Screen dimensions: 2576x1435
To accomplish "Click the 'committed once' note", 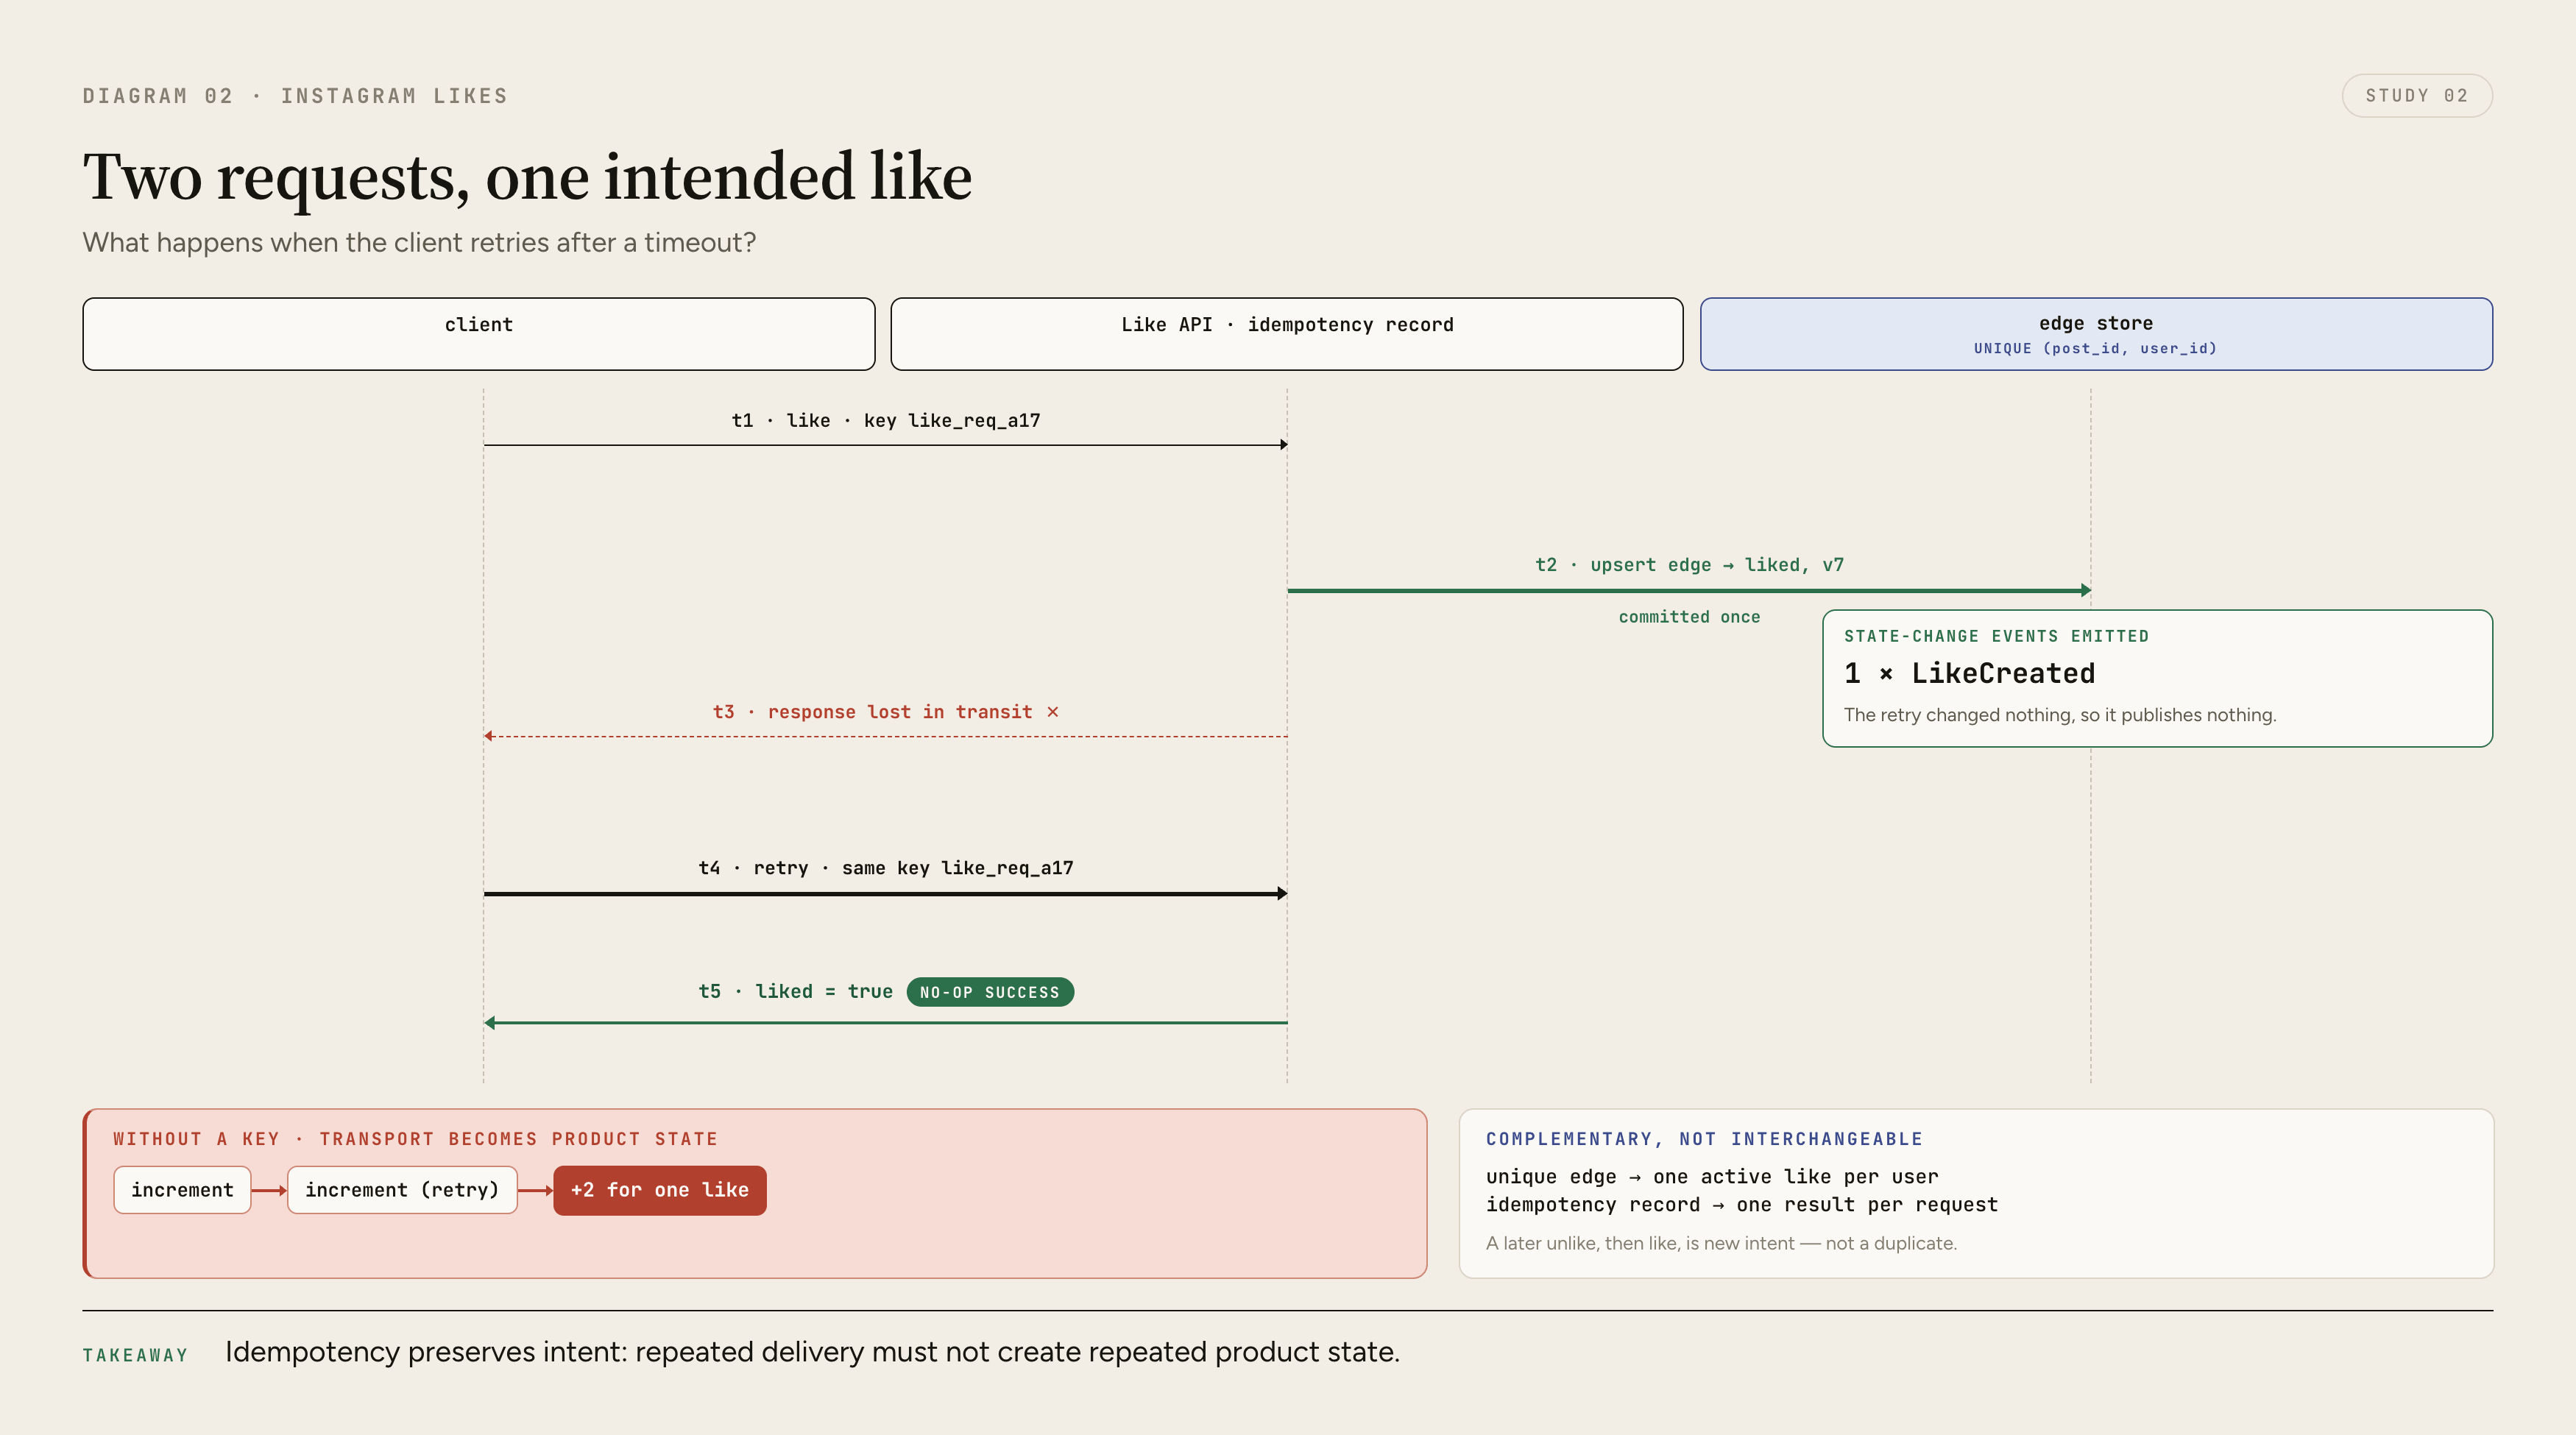I will click(1689, 617).
